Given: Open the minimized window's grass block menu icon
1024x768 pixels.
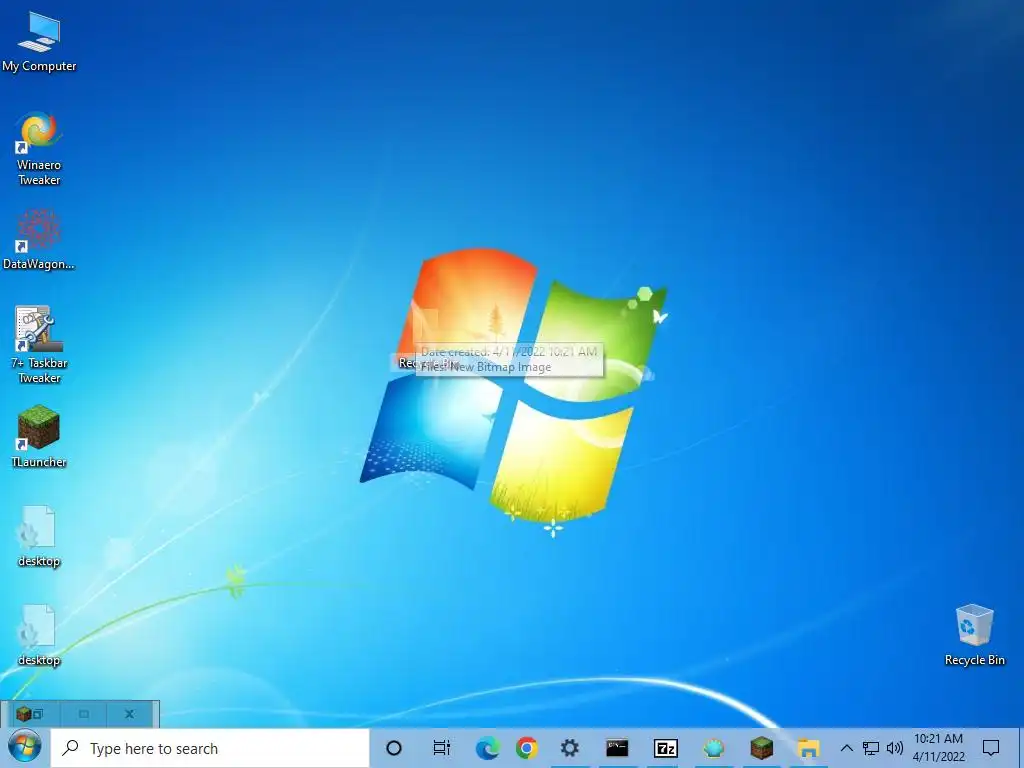Looking at the screenshot, I should [24, 714].
